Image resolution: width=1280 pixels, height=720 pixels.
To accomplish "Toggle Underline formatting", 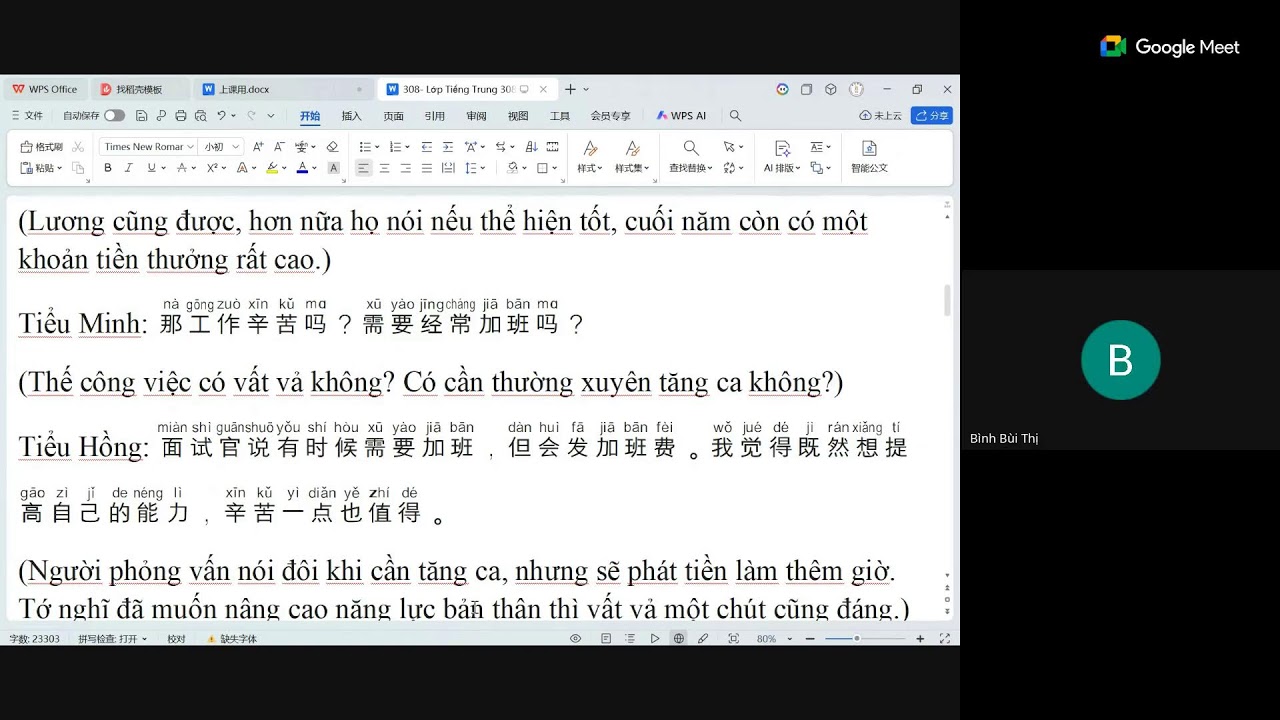I will coord(151,168).
